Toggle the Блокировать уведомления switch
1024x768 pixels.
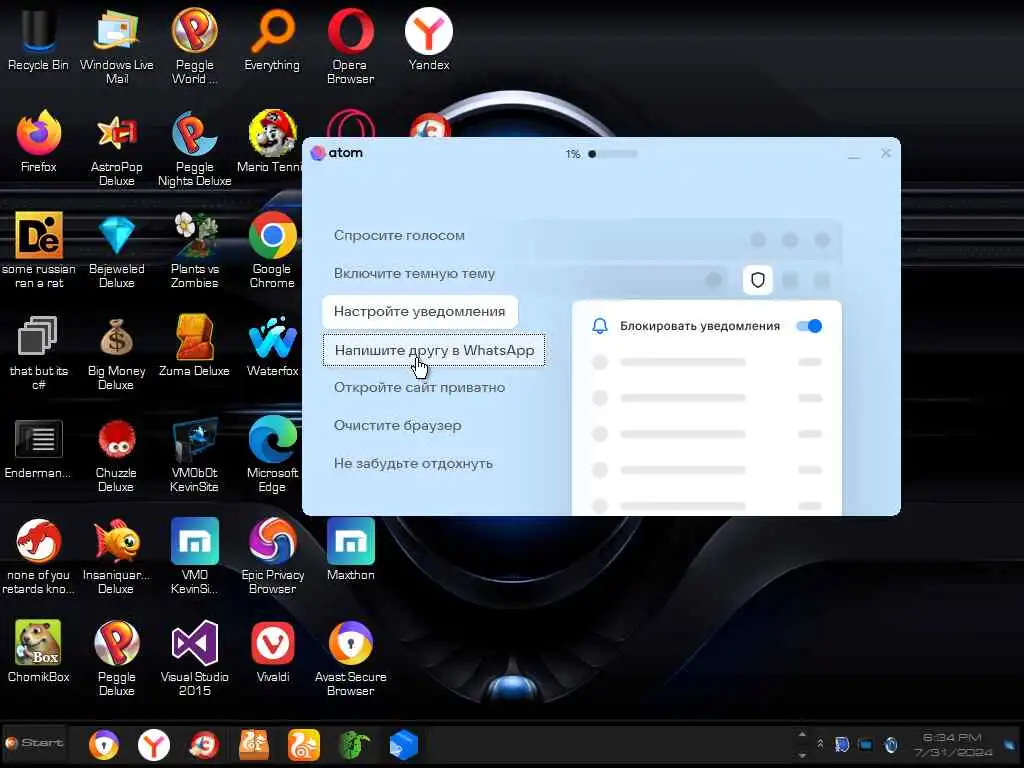(x=809, y=326)
